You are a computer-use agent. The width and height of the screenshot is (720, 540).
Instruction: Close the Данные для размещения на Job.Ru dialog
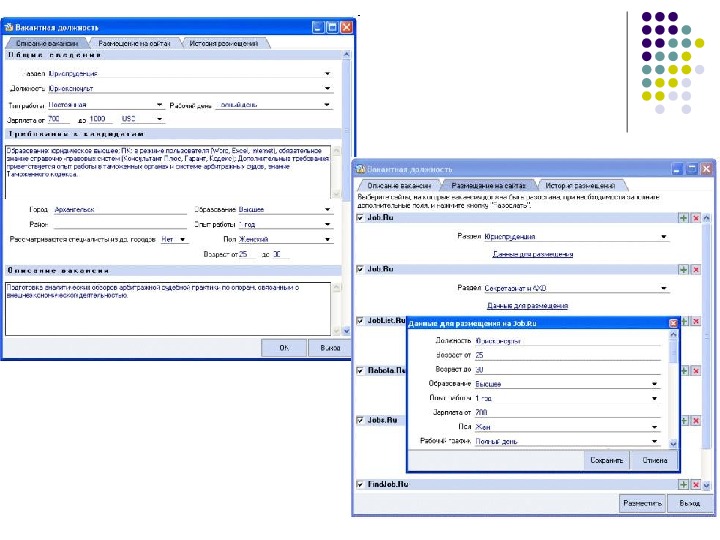pos(673,323)
